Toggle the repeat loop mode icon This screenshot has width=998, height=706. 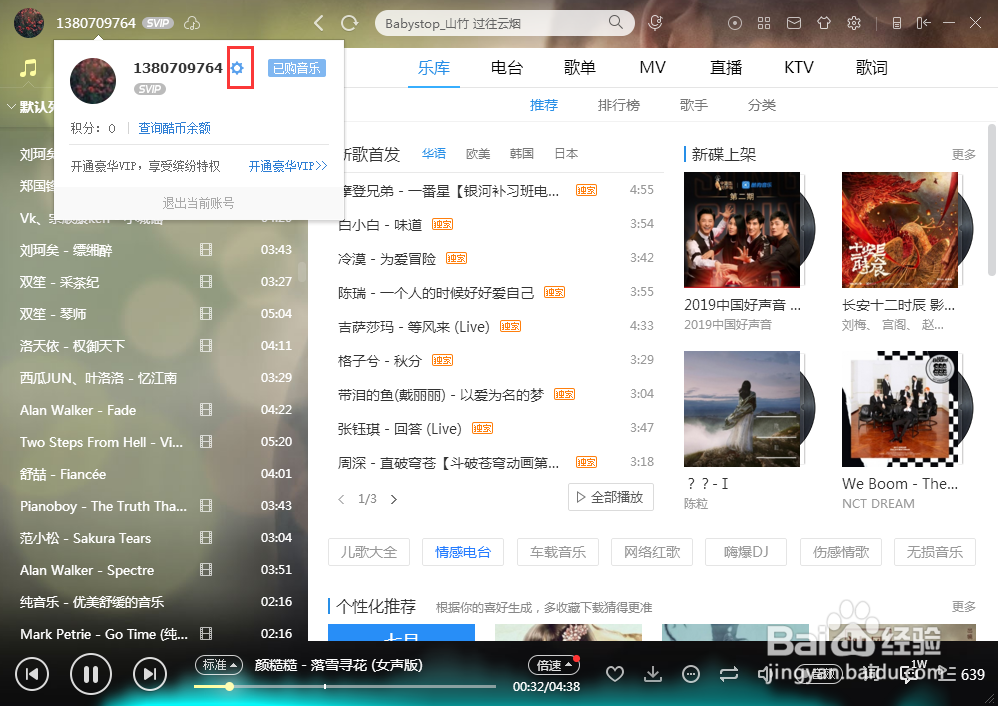pyautogui.click(x=729, y=674)
